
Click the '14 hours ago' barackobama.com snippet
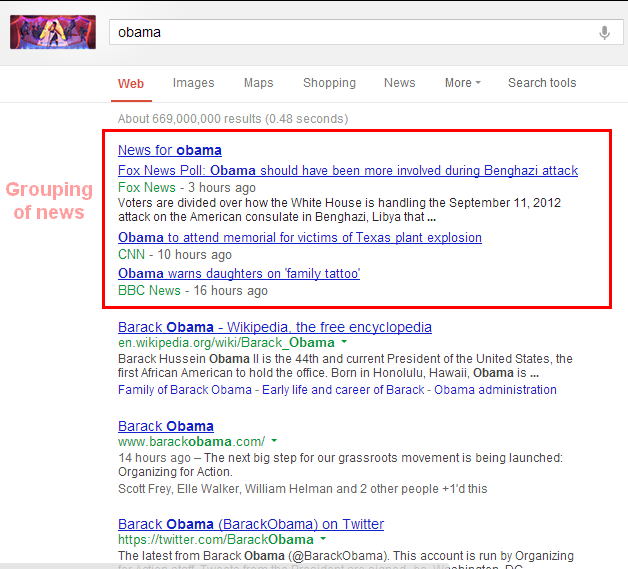[340, 464]
